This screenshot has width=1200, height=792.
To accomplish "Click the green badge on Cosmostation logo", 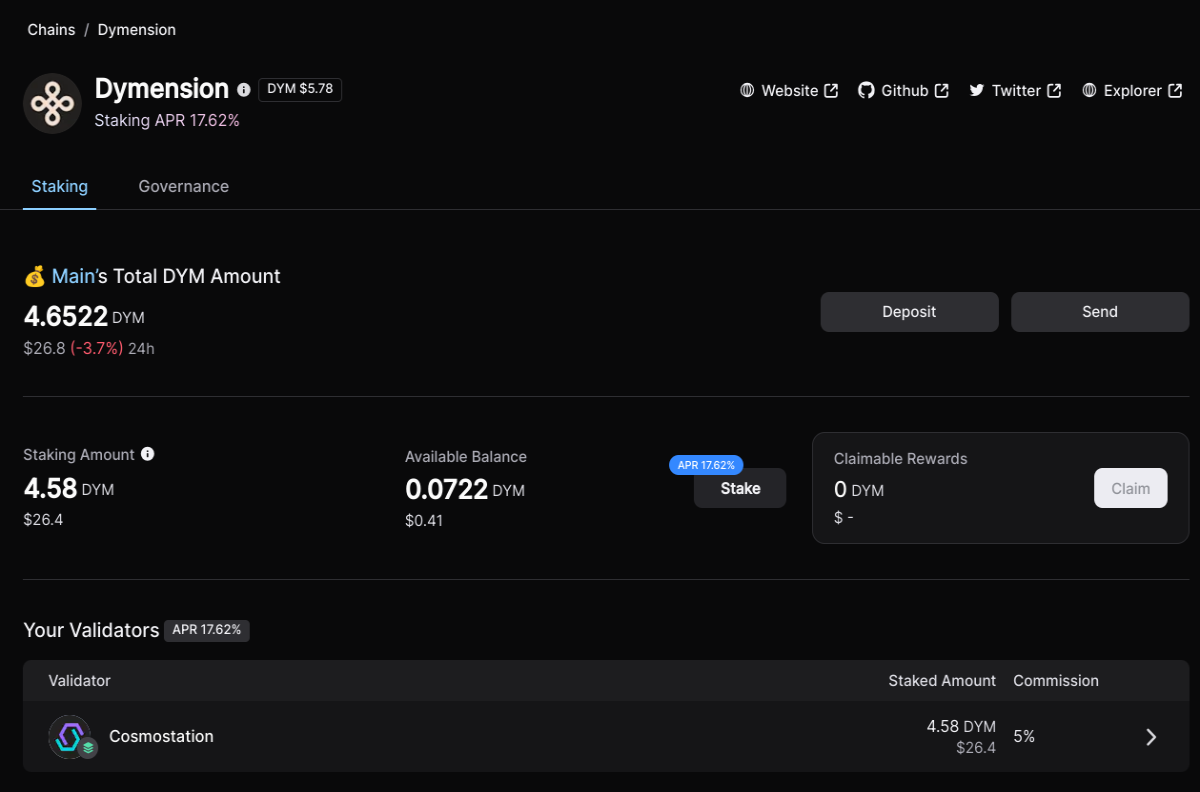I will 89,747.
